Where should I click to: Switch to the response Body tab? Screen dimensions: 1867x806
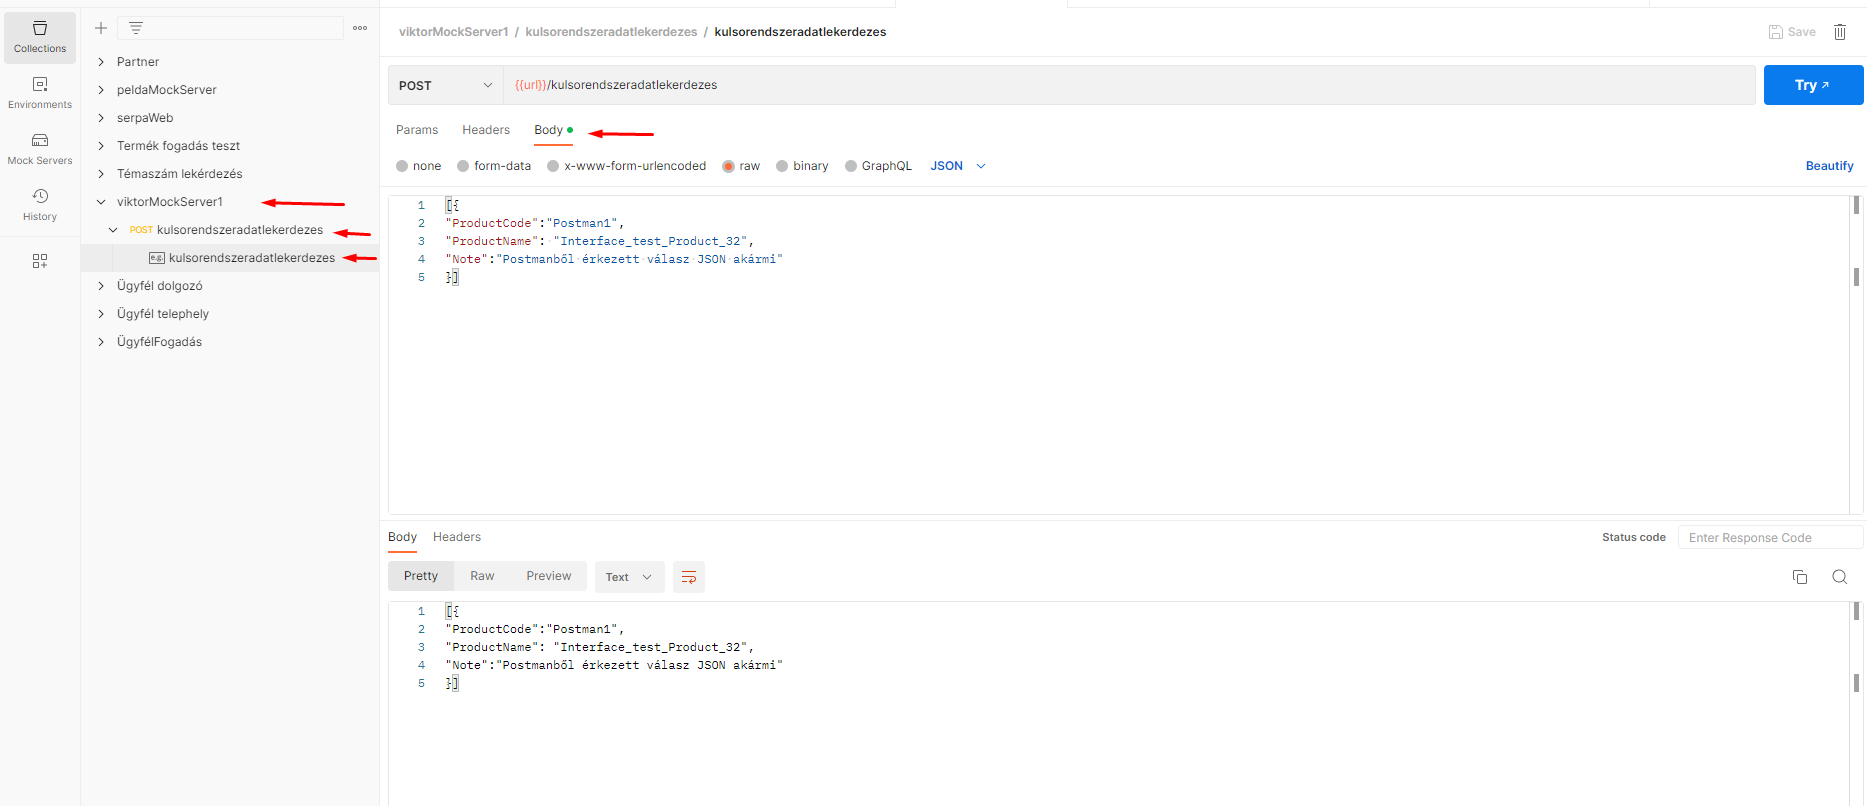click(402, 537)
